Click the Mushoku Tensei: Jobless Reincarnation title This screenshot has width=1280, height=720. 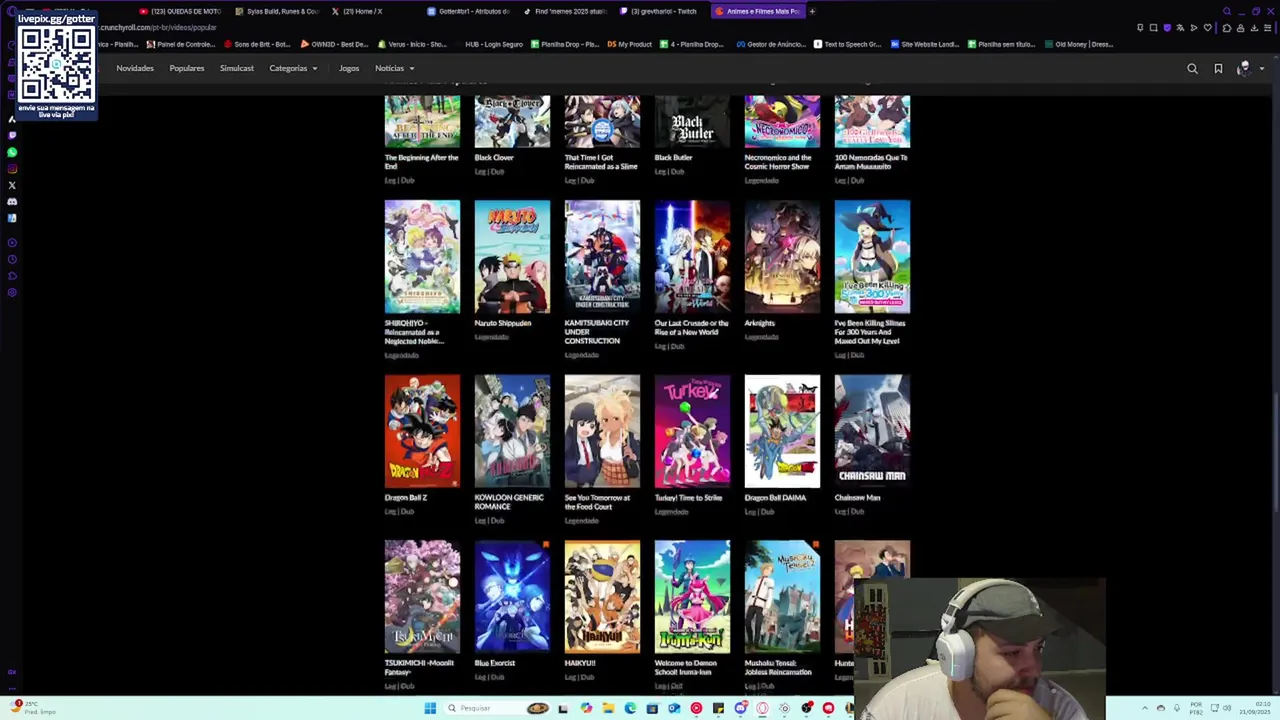click(x=778, y=667)
